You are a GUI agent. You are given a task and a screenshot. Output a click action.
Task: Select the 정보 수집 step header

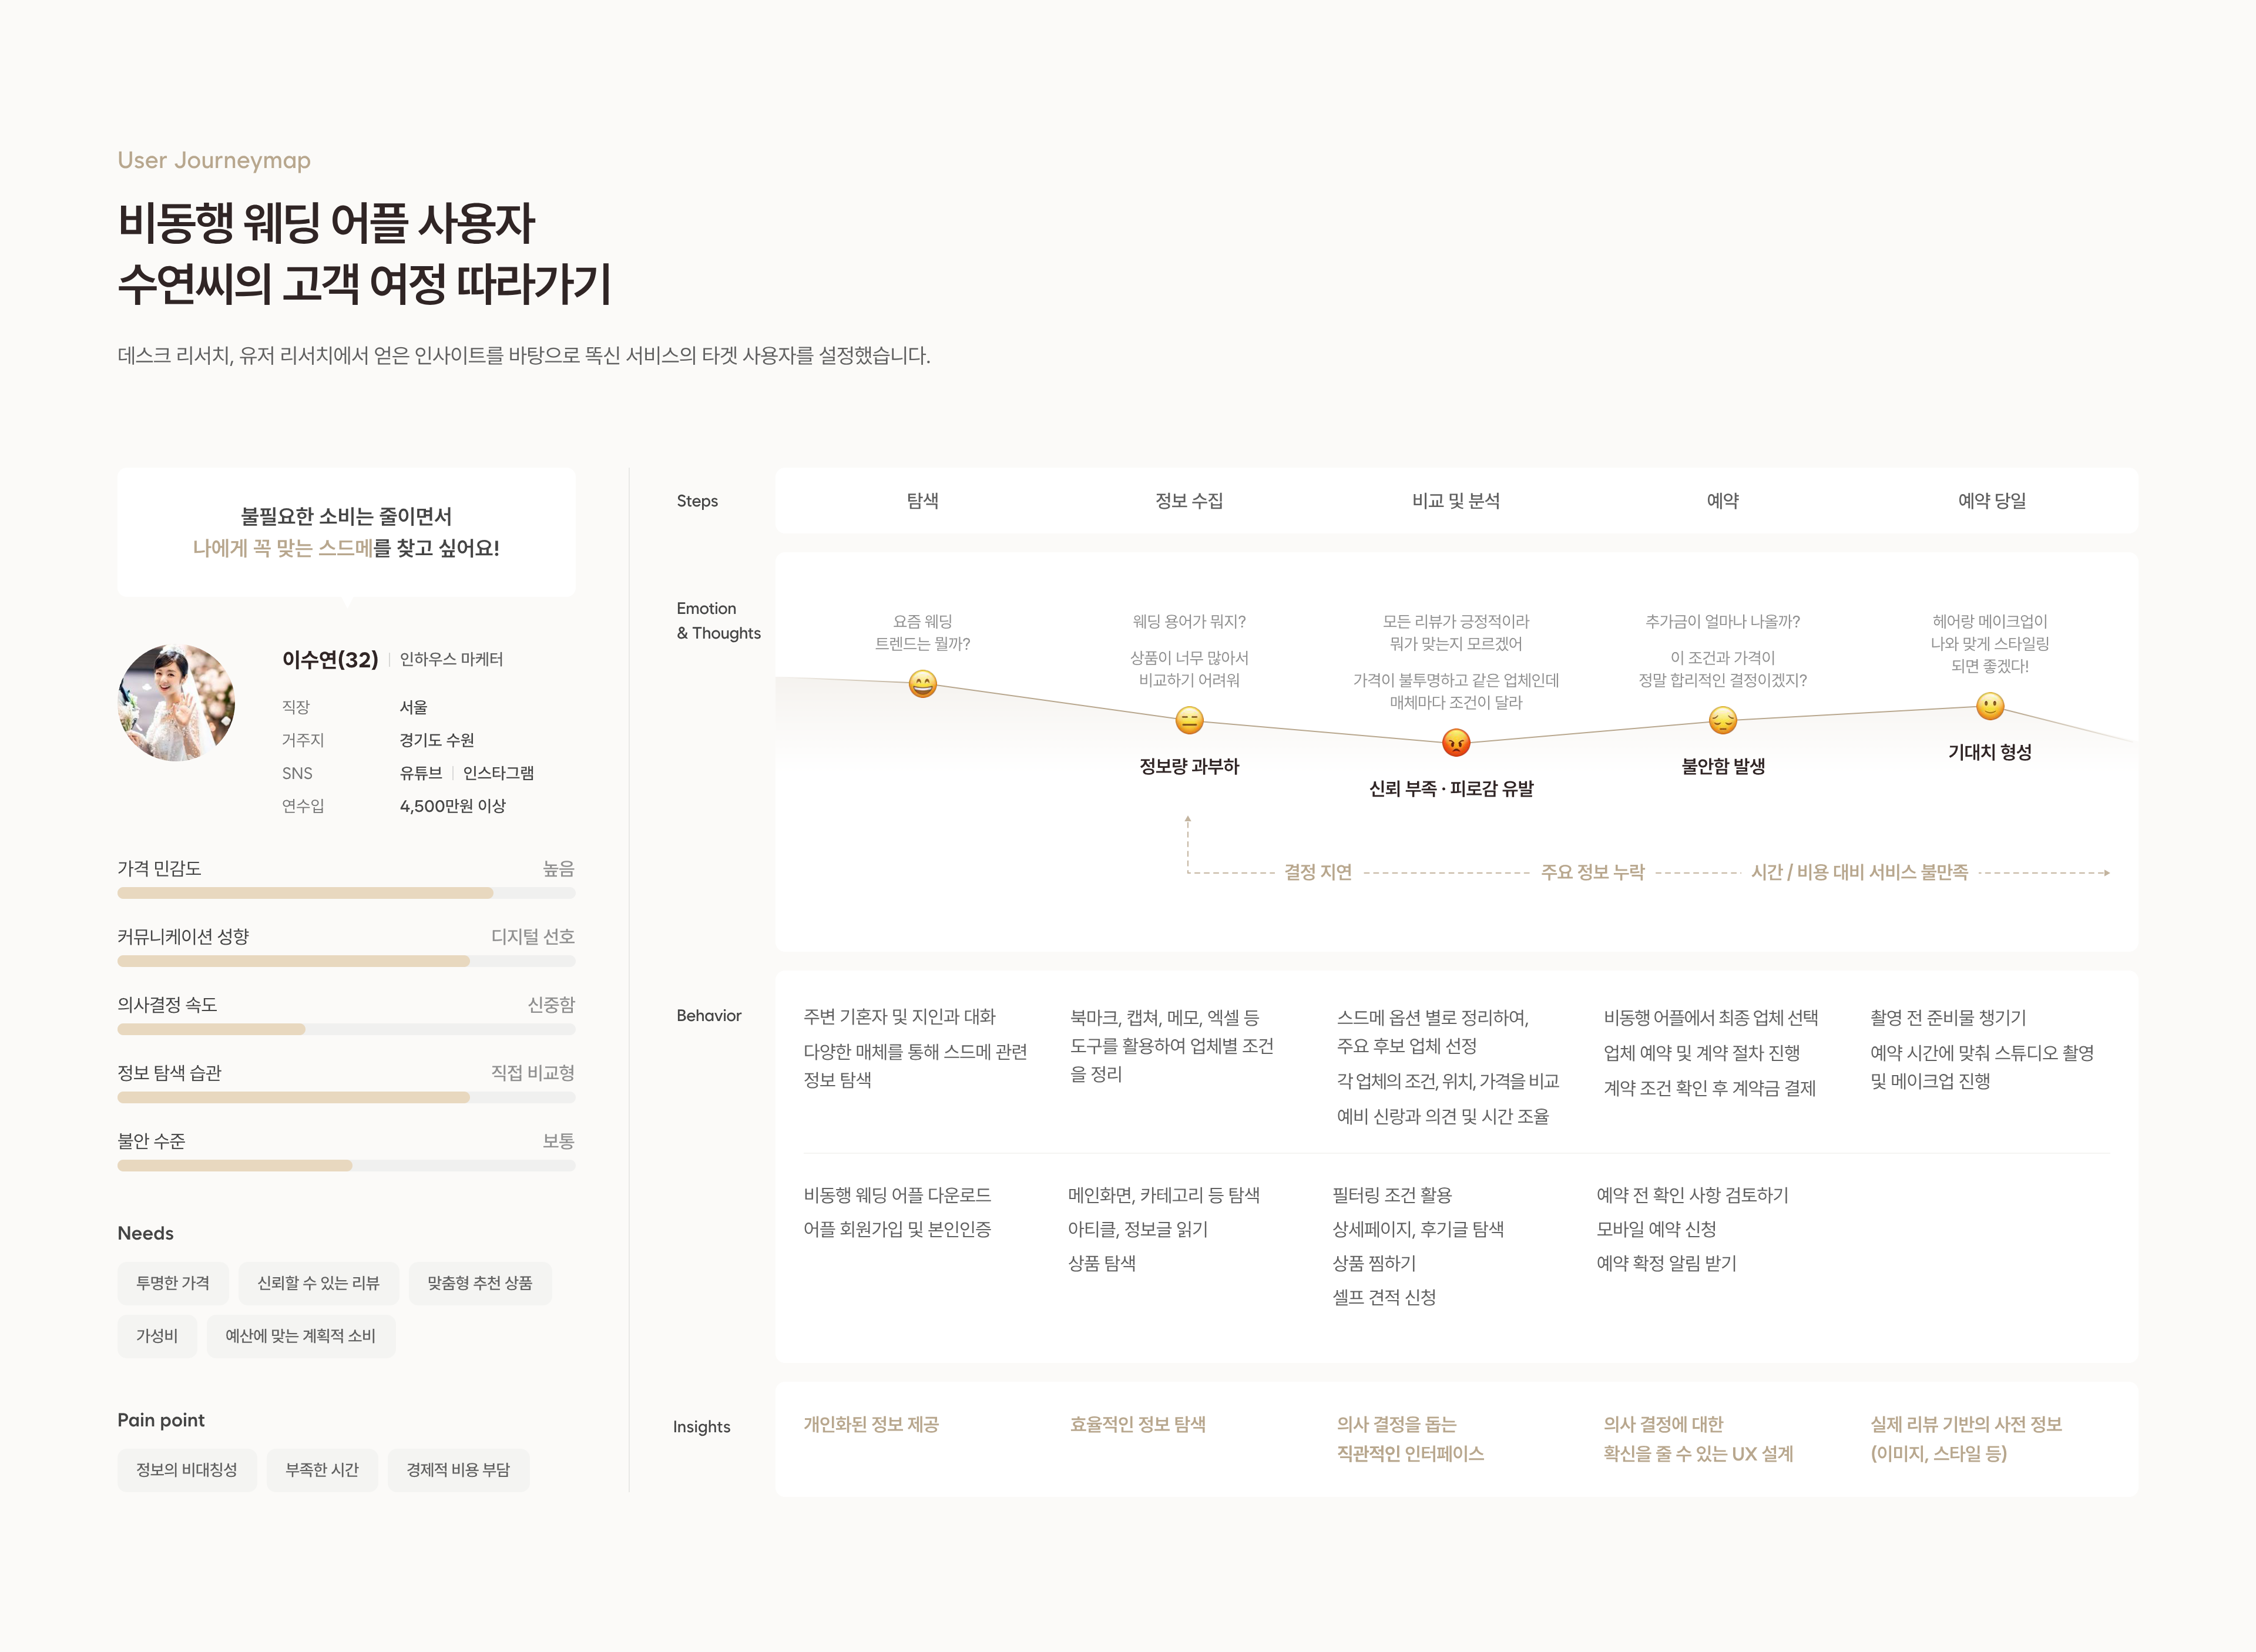point(1188,500)
